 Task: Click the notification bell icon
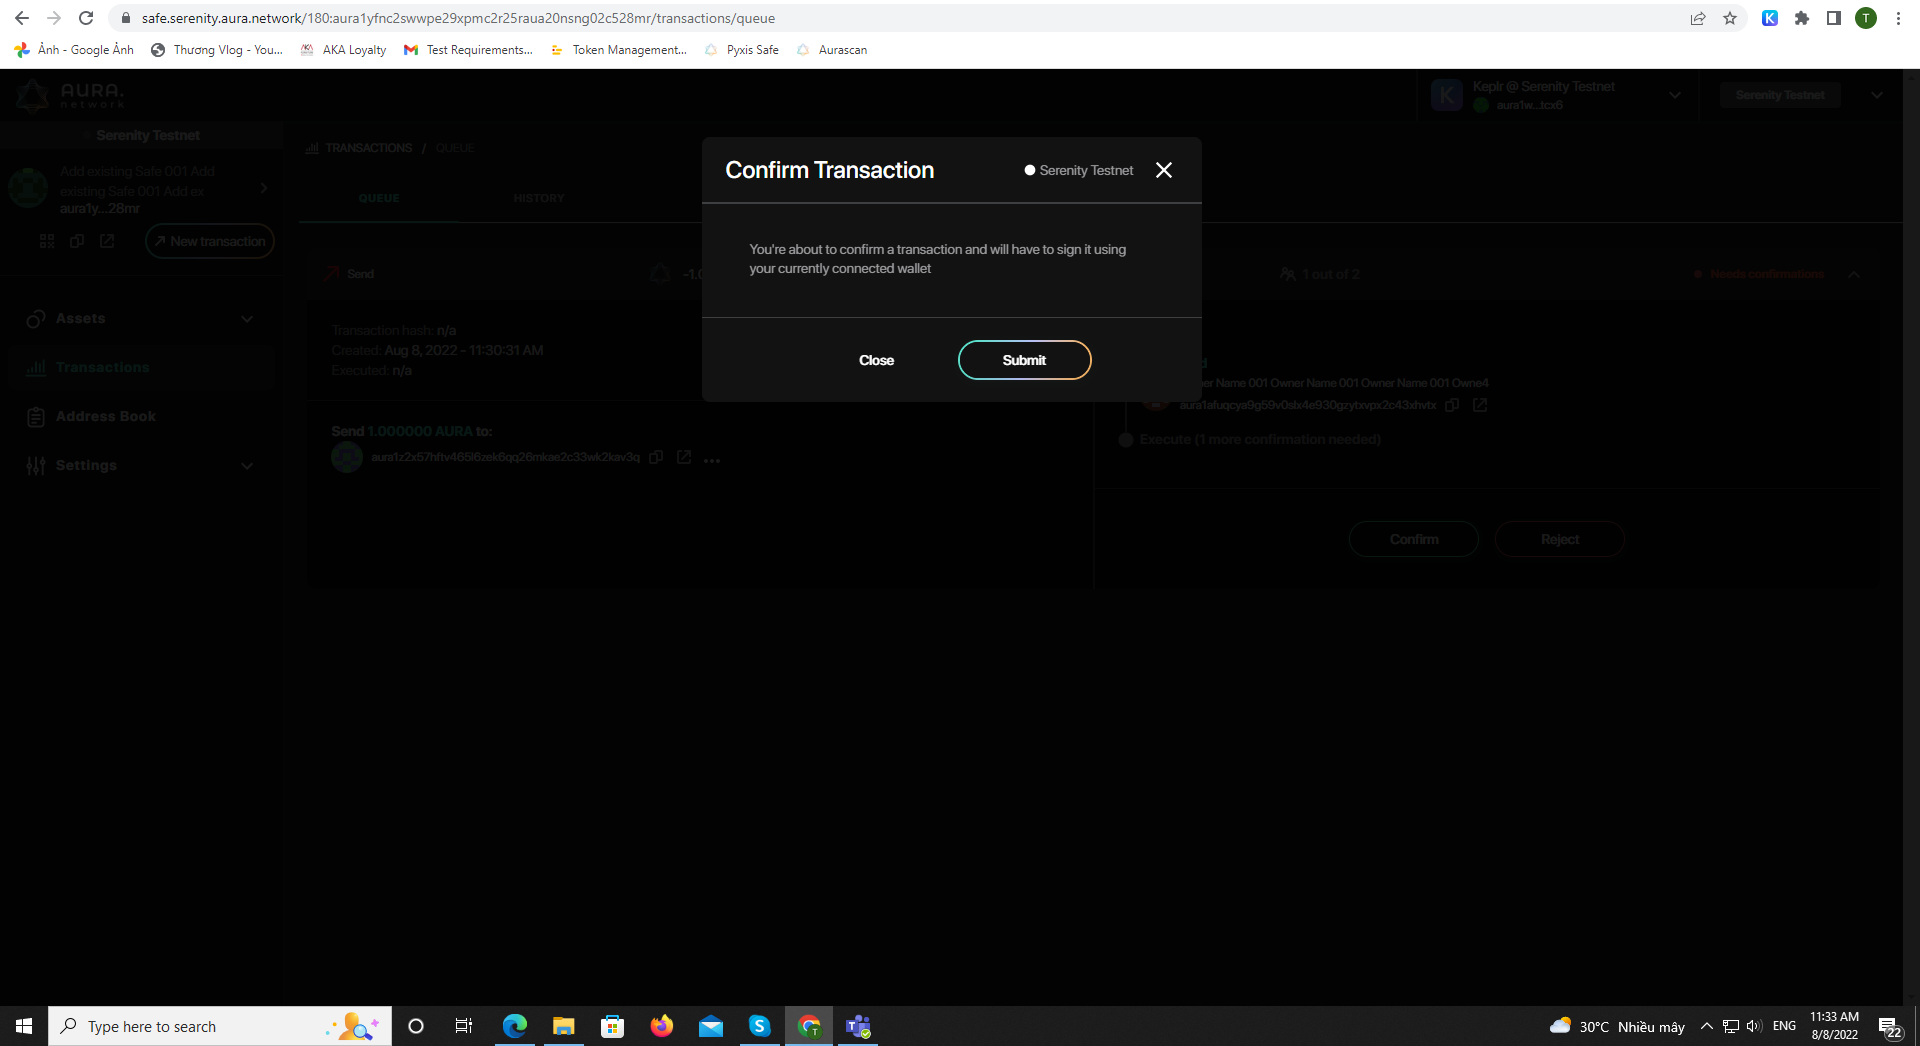(659, 273)
